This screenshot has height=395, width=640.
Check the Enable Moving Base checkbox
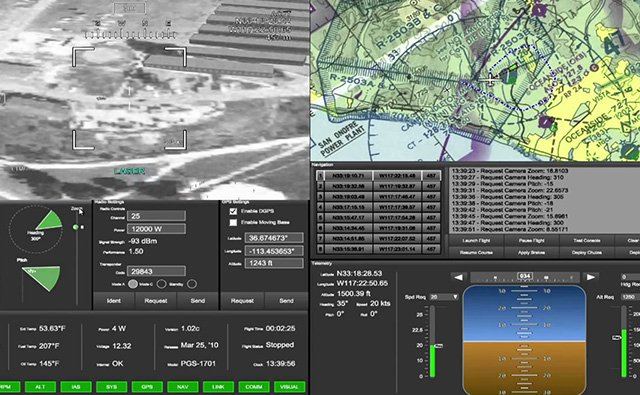[233, 222]
